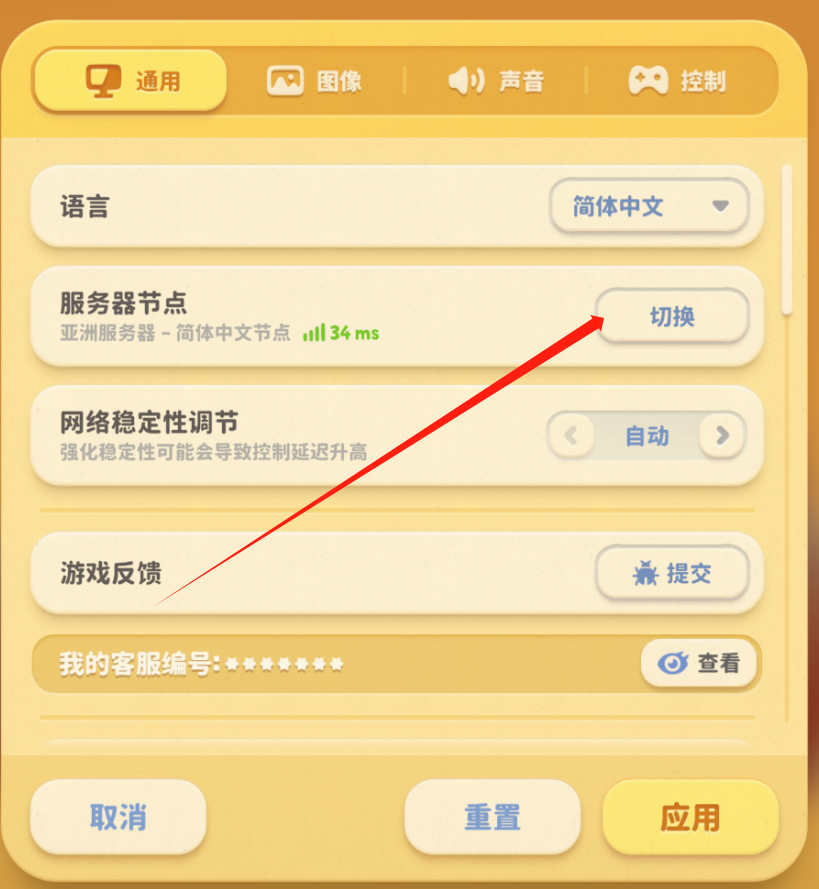The height and width of the screenshot is (889, 819).
Task: Click the vertical scrollbar thumb
Action: click(787, 239)
